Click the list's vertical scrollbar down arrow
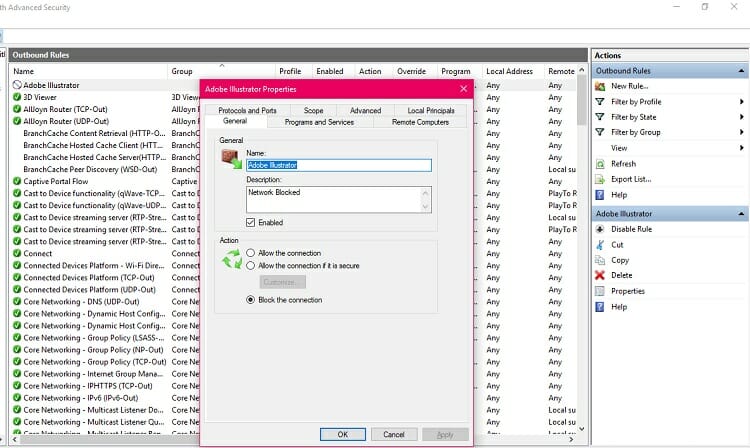 (582, 428)
